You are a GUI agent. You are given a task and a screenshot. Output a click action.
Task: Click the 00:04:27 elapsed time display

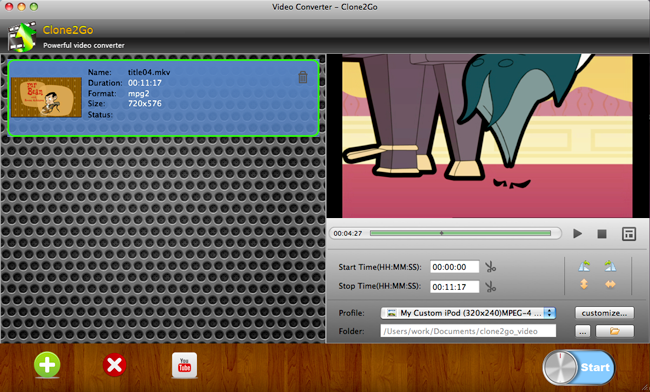348,233
